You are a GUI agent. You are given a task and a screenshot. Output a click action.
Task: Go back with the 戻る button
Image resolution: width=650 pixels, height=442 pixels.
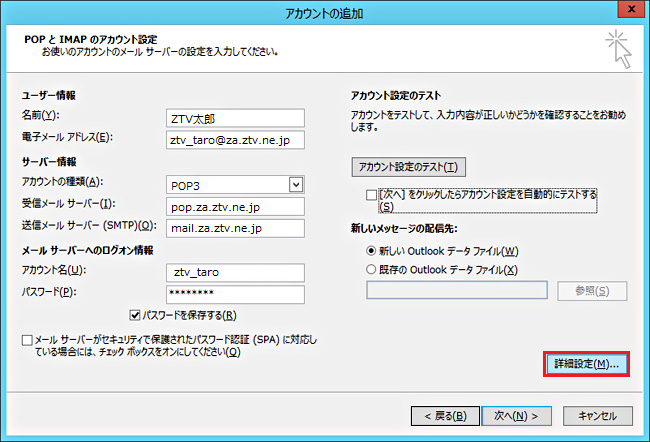point(439,415)
